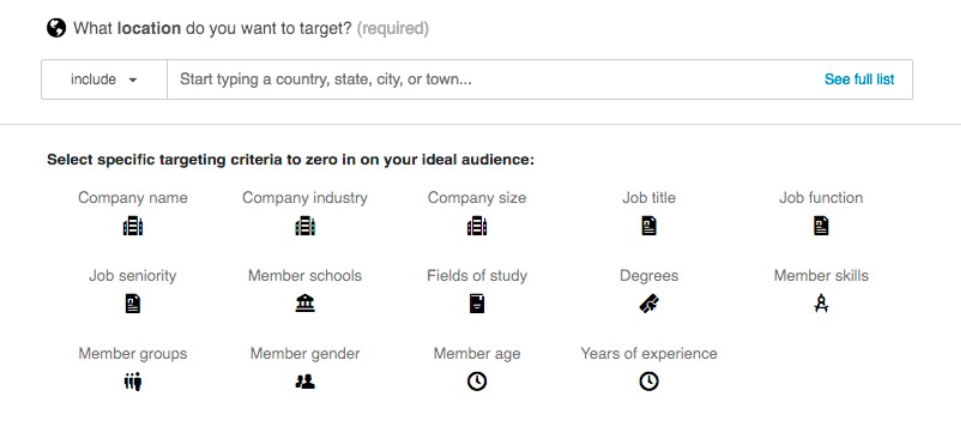Select the Job title label
Image resolution: width=961 pixels, height=431 pixels.
point(648,198)
